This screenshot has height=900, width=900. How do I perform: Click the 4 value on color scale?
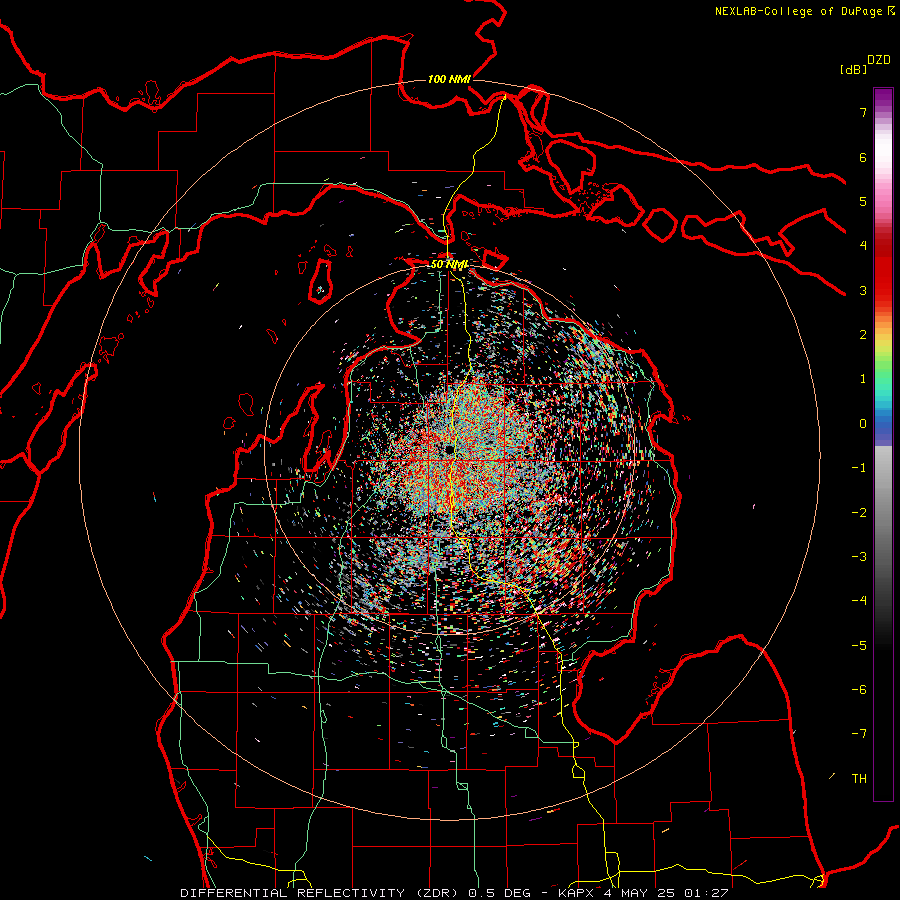tap(863, 246)
